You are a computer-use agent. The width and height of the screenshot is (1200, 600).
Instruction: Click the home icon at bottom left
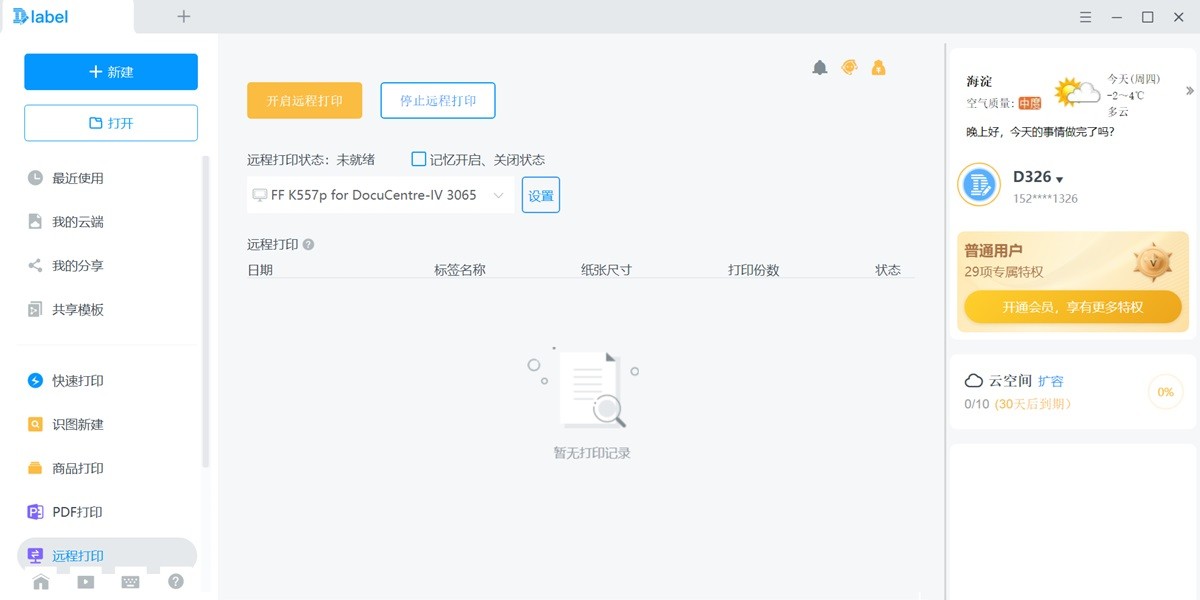[40, 582]
